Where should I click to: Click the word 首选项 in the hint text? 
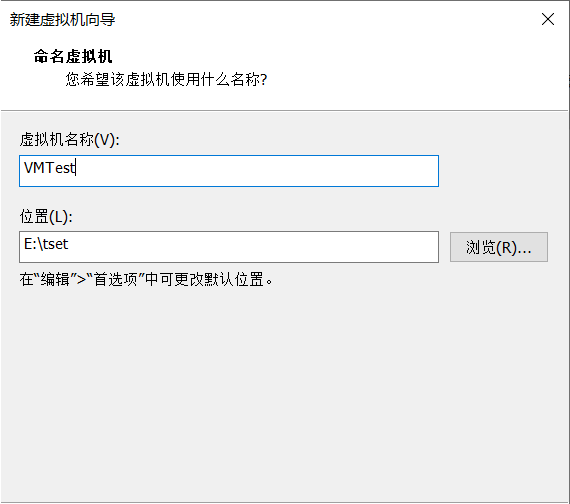(x=116, y=279)
